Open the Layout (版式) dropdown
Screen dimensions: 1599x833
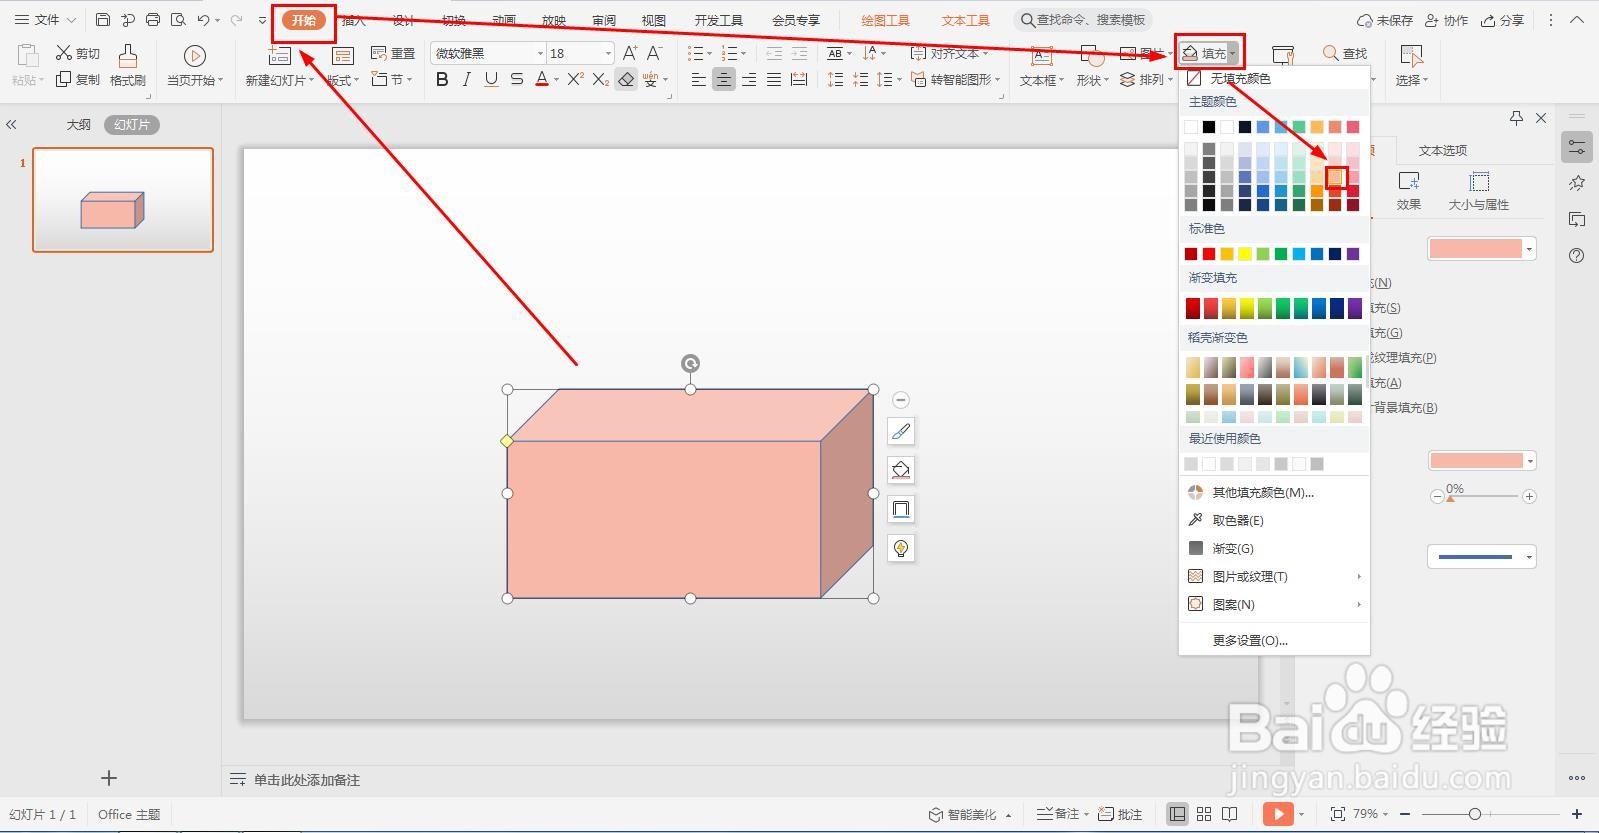(x=344, y=79)
